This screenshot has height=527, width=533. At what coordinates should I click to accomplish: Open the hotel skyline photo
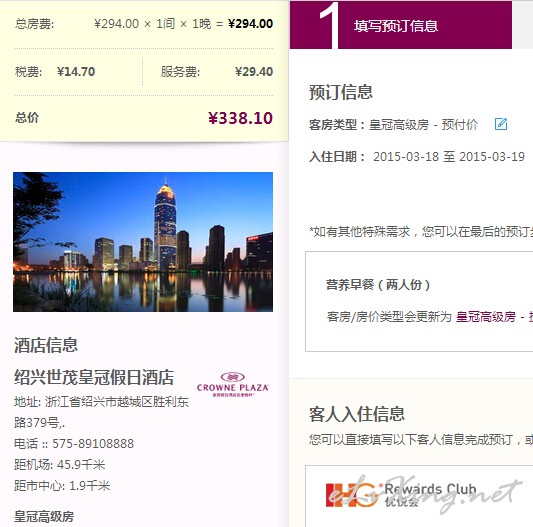(143, 242)
